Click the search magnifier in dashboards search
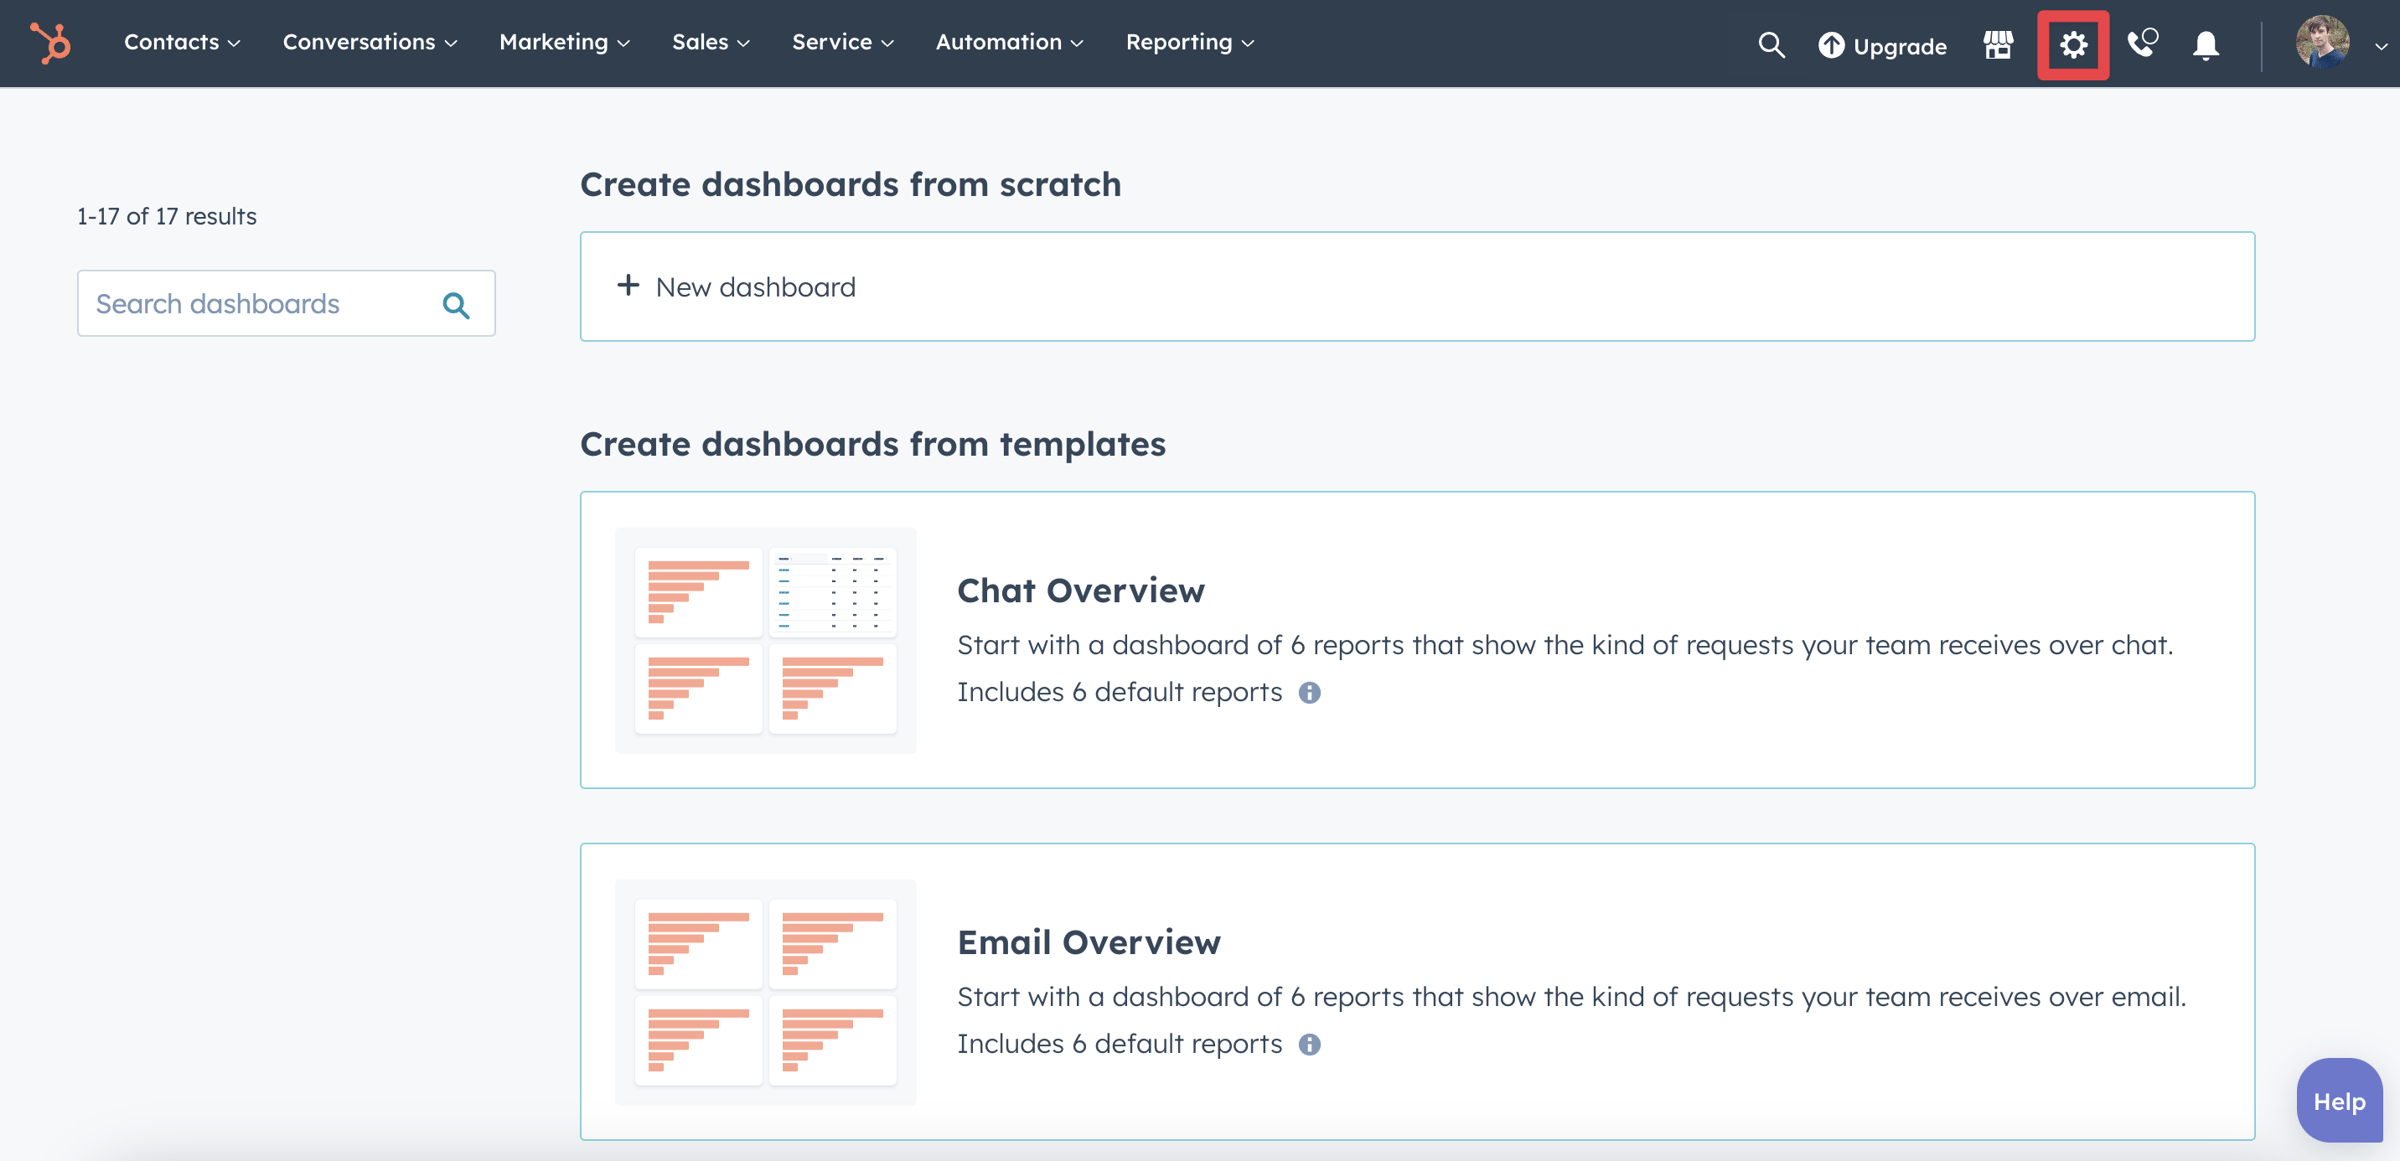The width and height of the screenshot is (2400, 1161). click(x=457, y=303)
